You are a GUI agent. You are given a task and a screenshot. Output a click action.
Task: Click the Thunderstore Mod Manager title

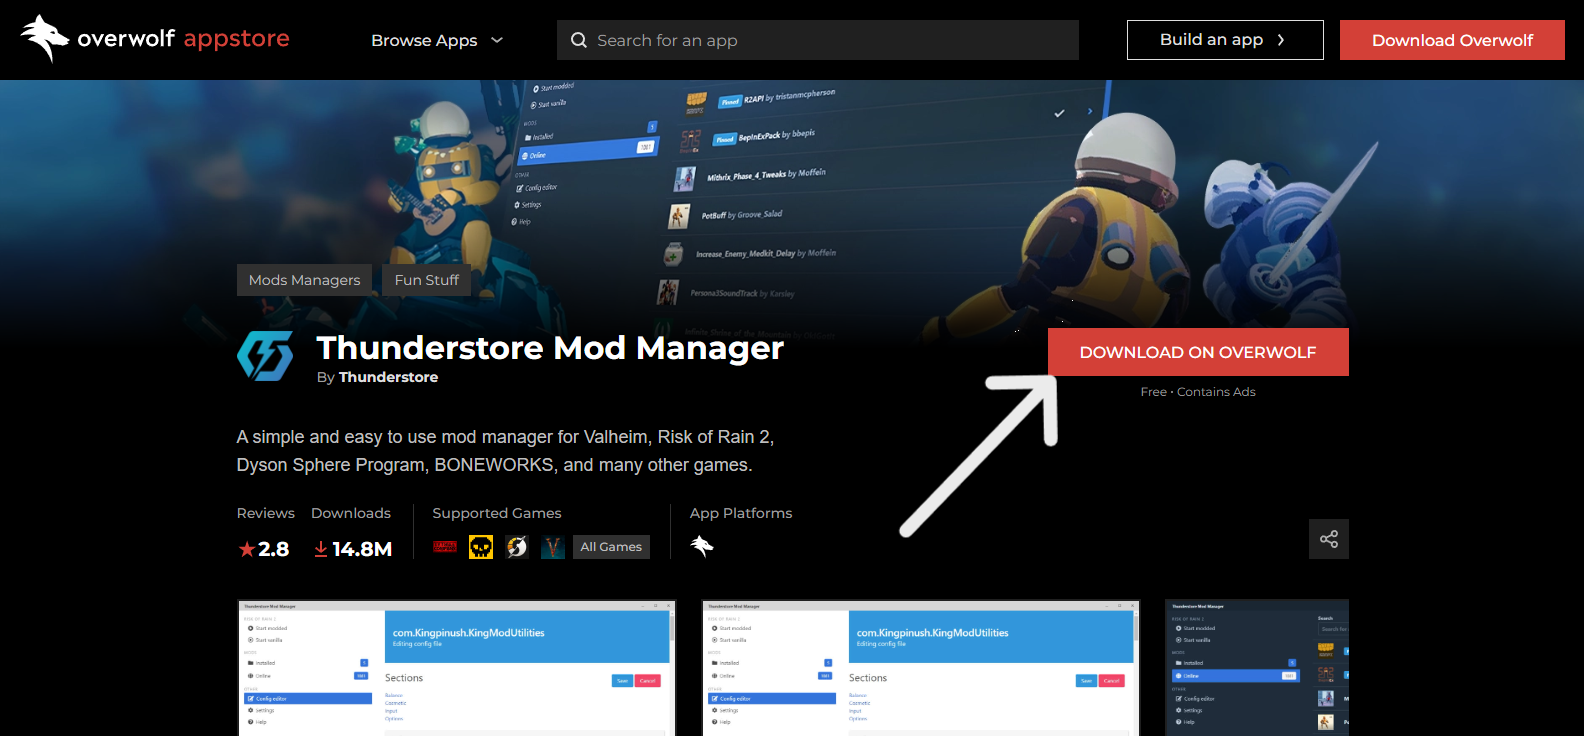pyautogui.click(x=550, y=348)
